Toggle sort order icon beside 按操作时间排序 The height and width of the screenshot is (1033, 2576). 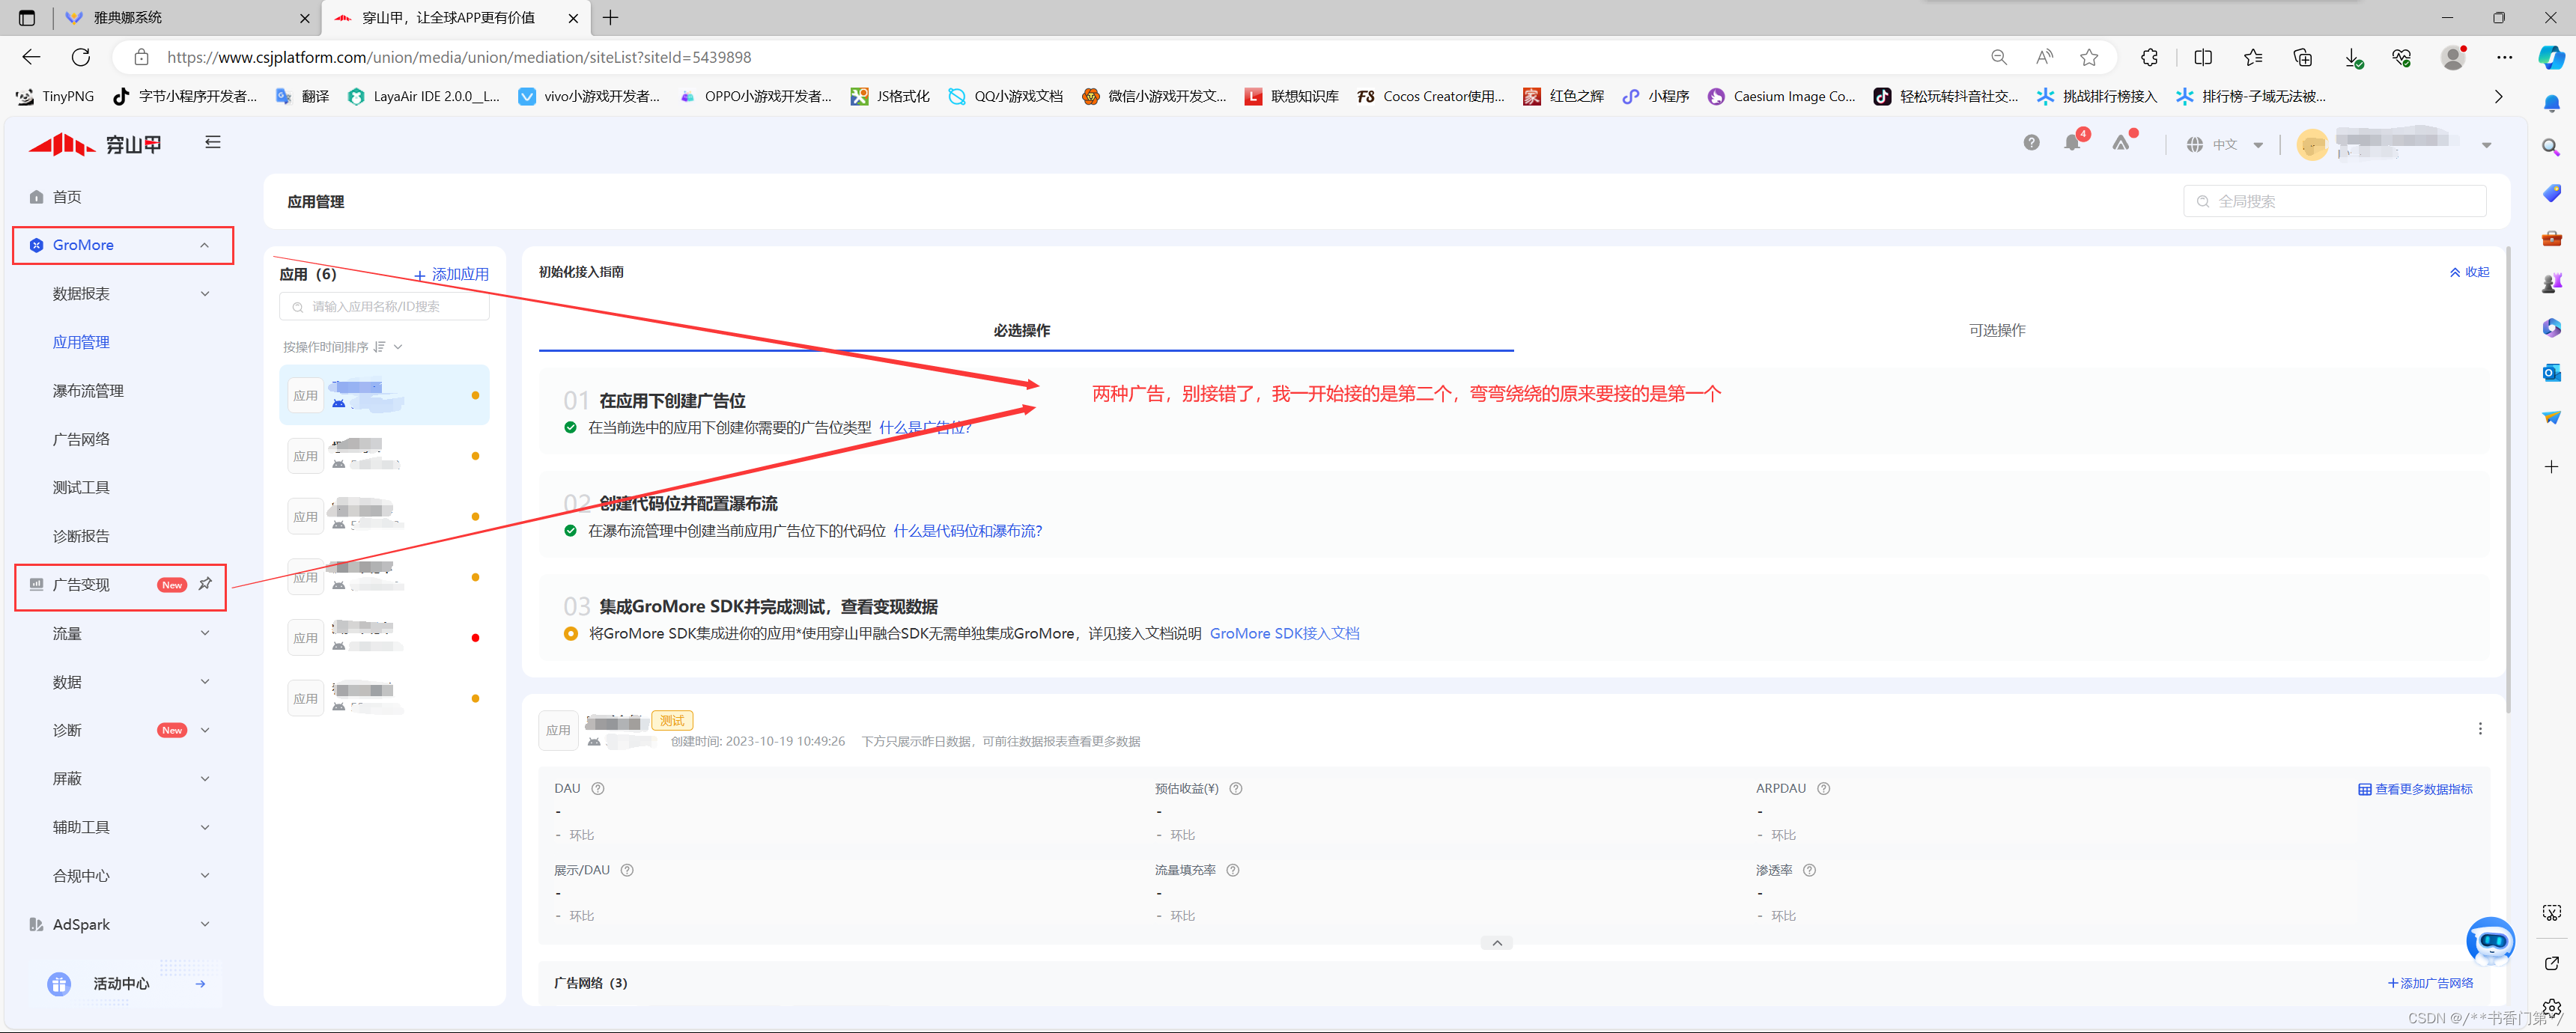pos(379,347)
